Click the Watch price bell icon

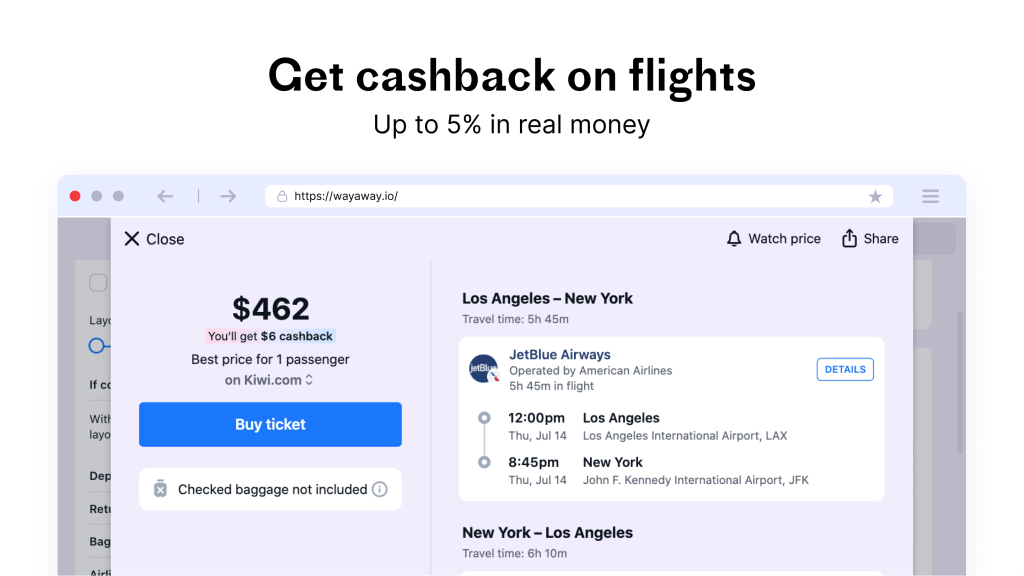point(734,239)
